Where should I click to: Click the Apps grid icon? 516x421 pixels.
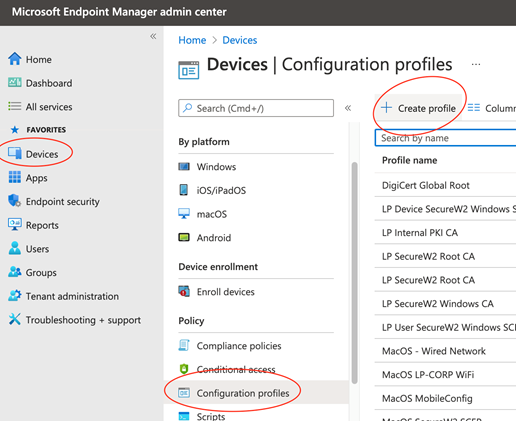(15, 177)
